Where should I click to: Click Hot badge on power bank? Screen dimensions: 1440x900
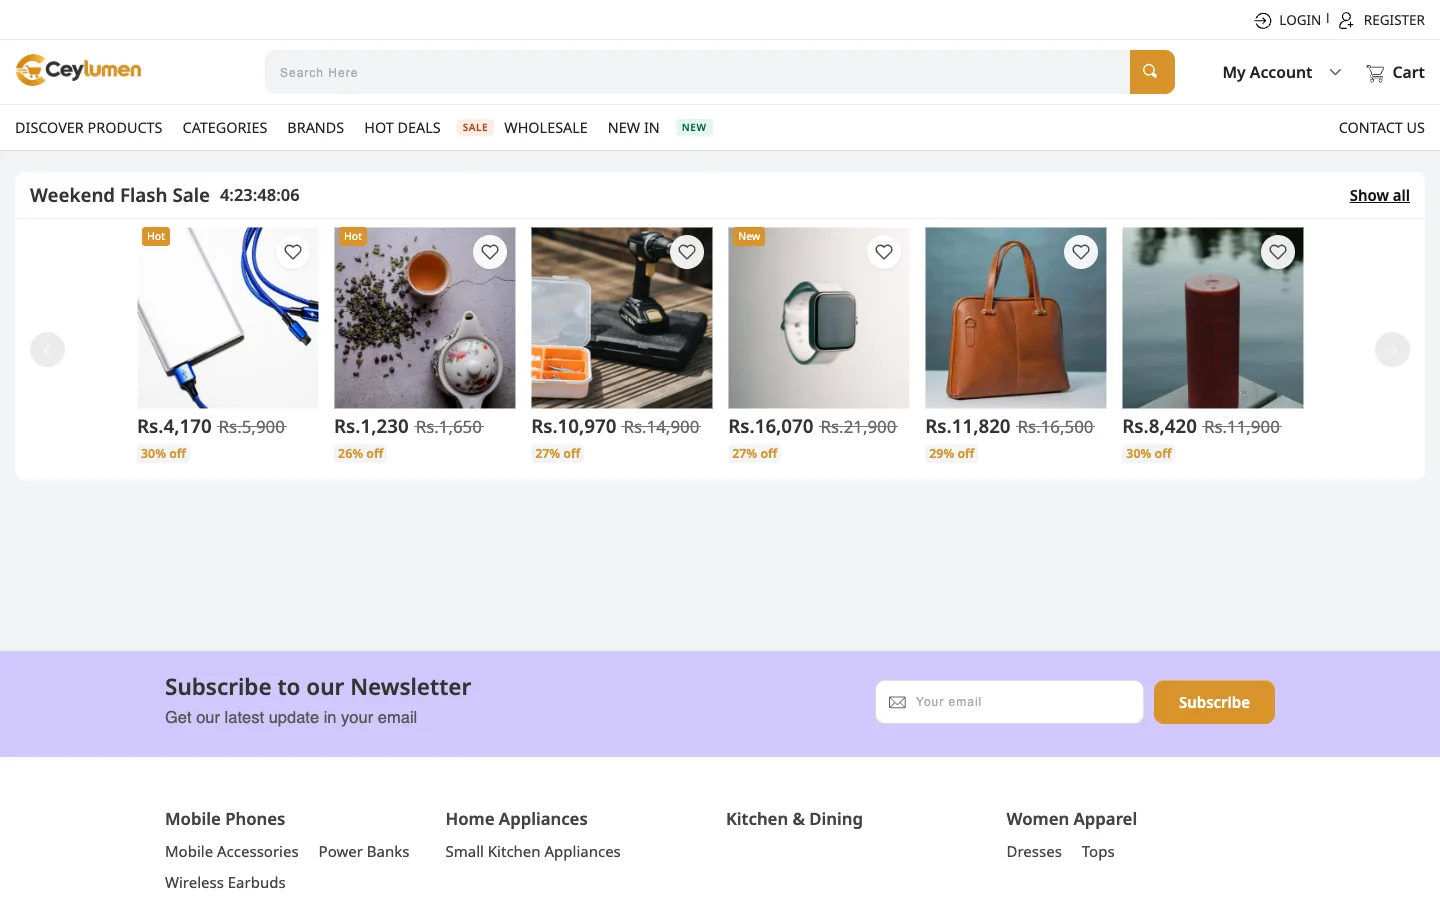pos(156,237)
